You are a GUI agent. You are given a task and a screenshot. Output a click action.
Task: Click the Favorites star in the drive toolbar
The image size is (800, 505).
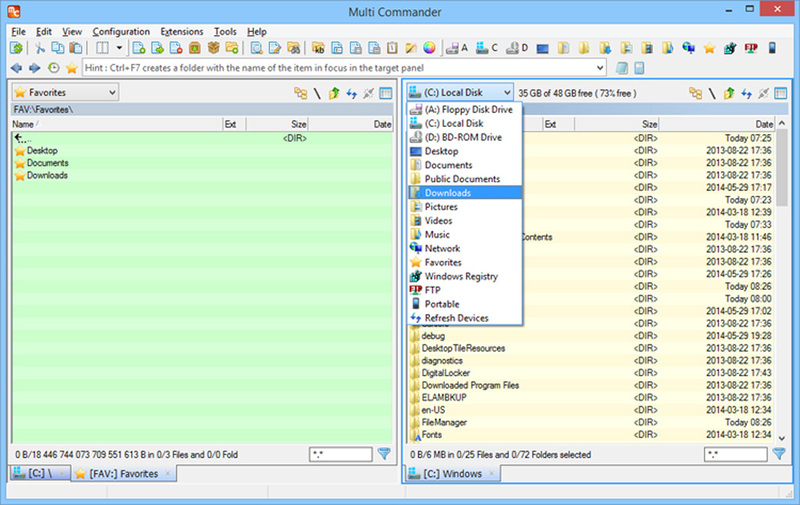pyautogui.click(x=709, y=48)
